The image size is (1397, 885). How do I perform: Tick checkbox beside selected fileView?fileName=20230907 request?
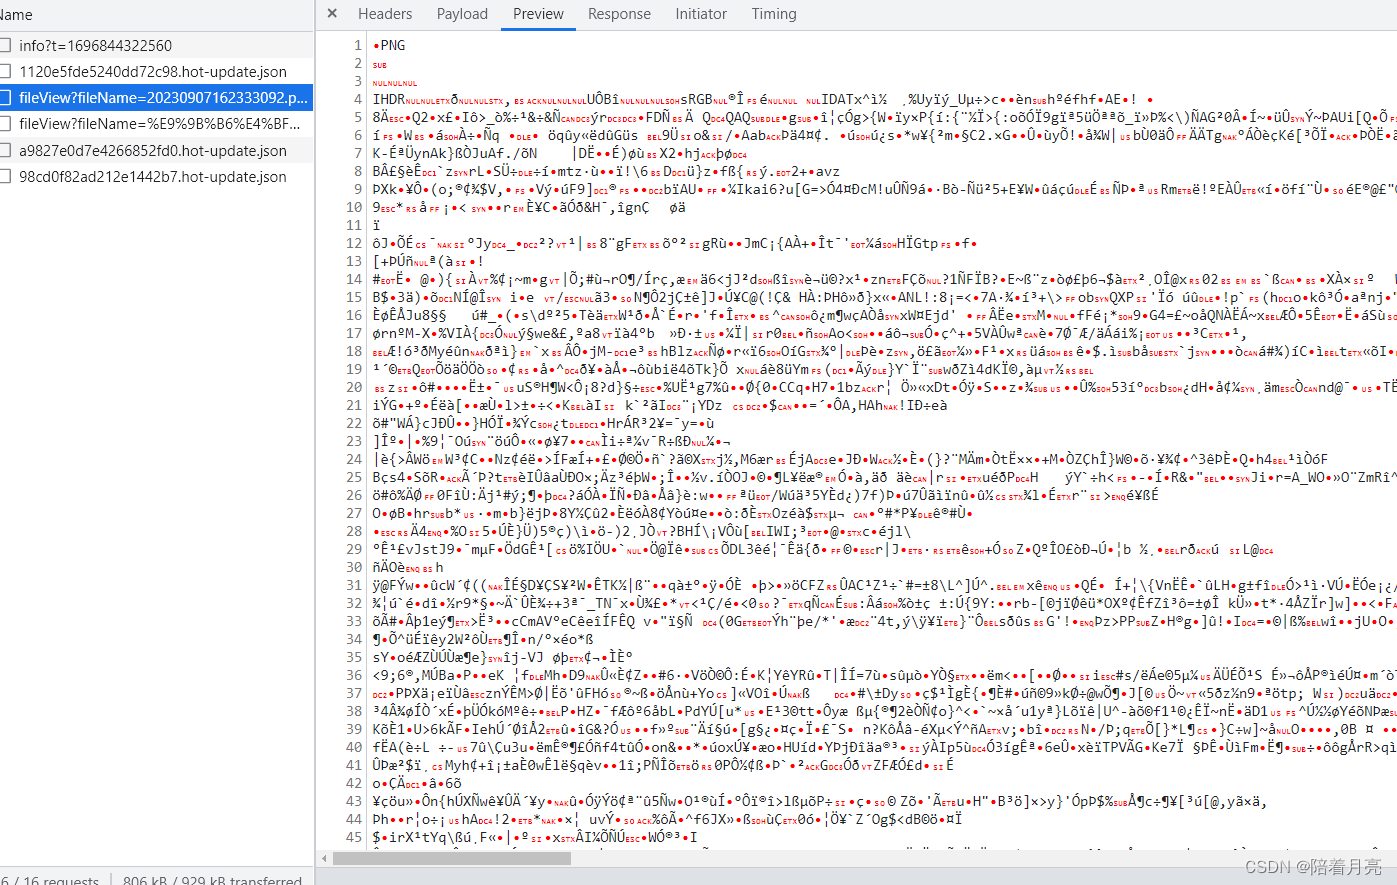point(5,98)
